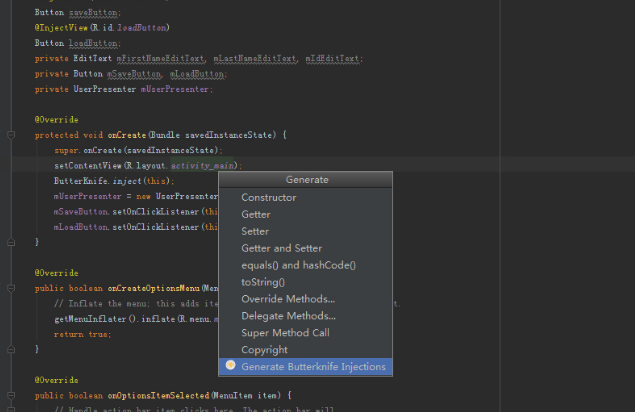Collapse the onCreate method fold marker
This screenshot has width=635, height=412.
(11, 135)
